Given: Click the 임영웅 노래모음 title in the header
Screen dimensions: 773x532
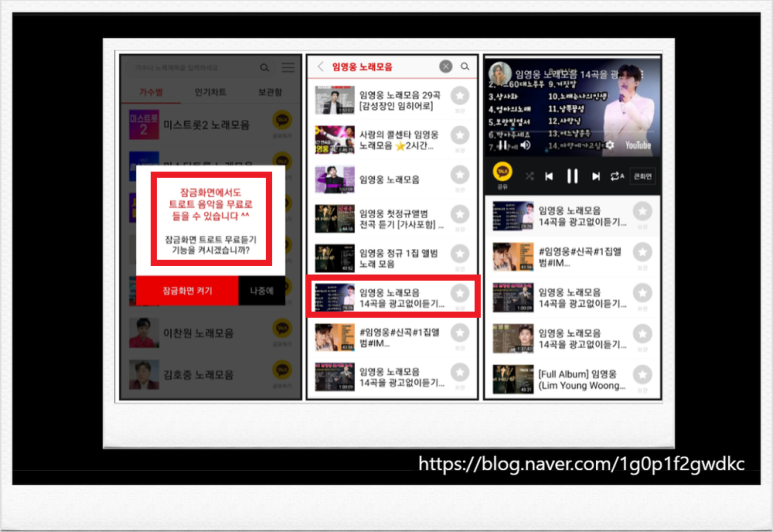Looking at the screenshot, I should coord(362,67).
